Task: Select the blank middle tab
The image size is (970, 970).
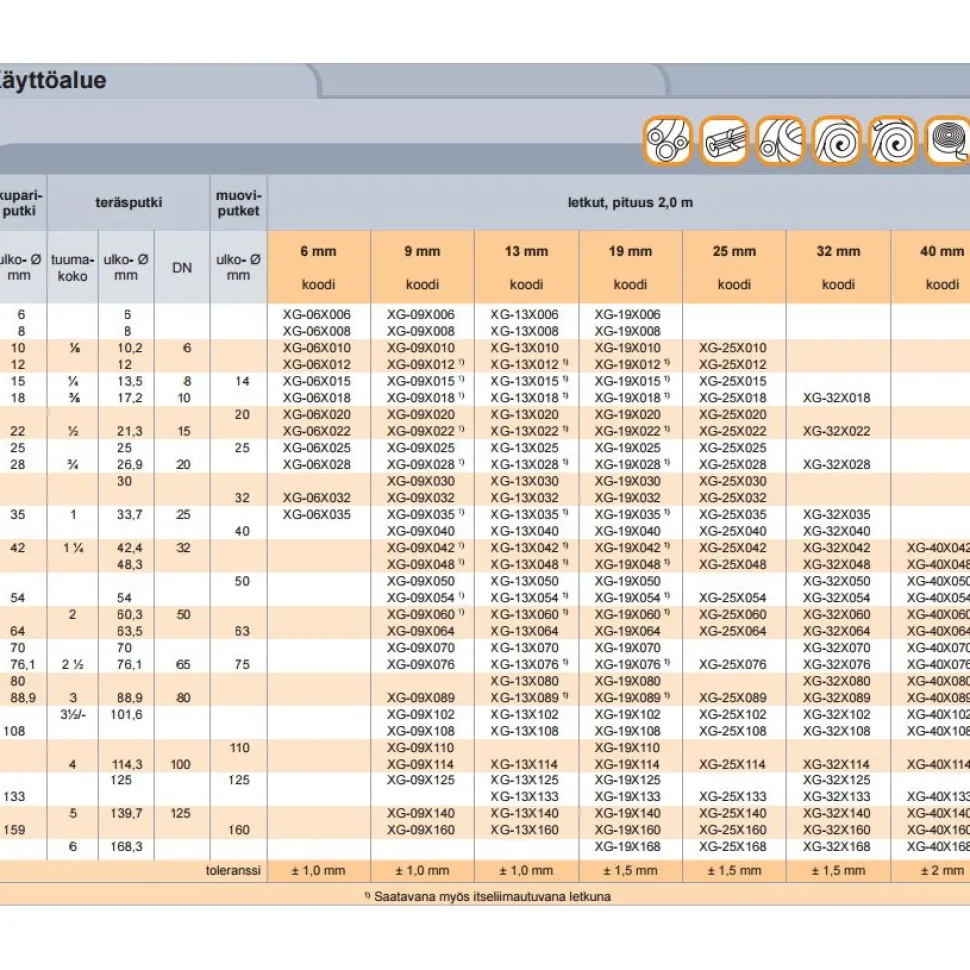Action: pyautogui.click(x=492, y=80)
